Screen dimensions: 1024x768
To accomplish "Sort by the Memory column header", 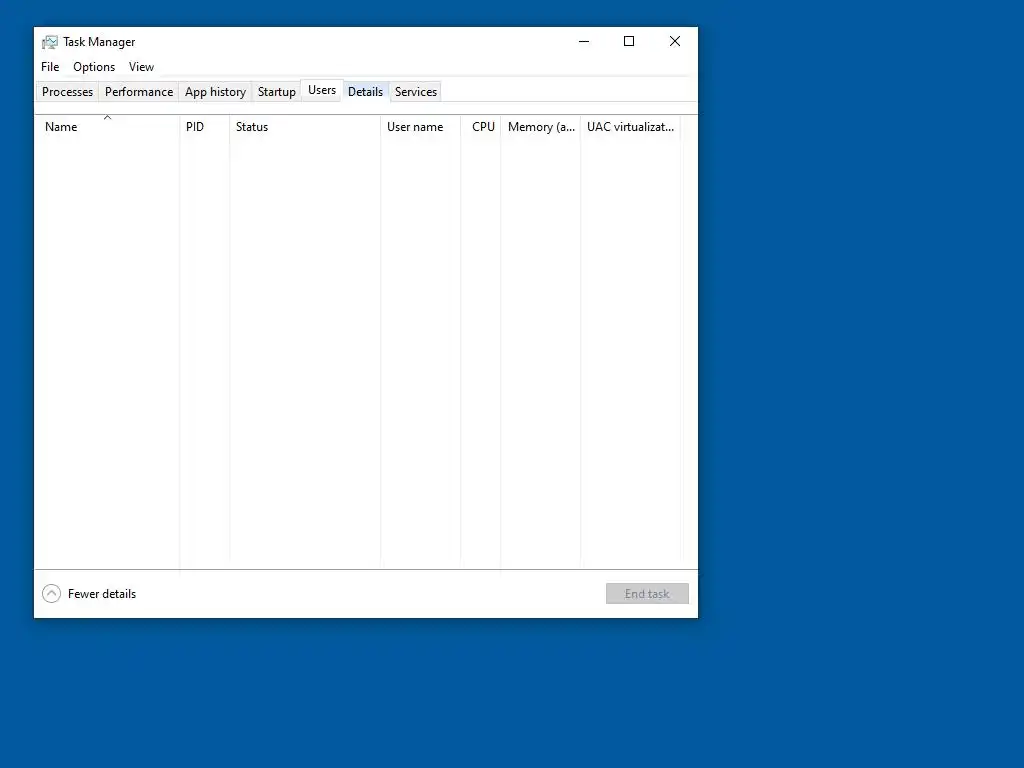I will pyautogui.click(x=541, y=127).
